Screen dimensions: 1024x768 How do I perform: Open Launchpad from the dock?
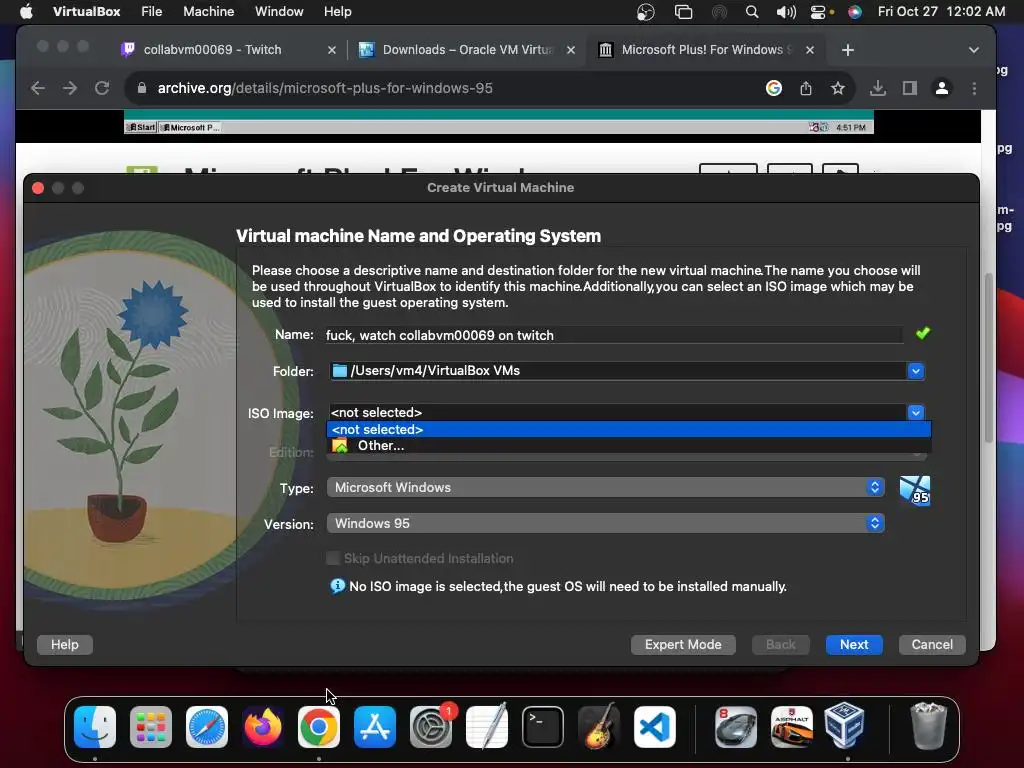(151, 727)
